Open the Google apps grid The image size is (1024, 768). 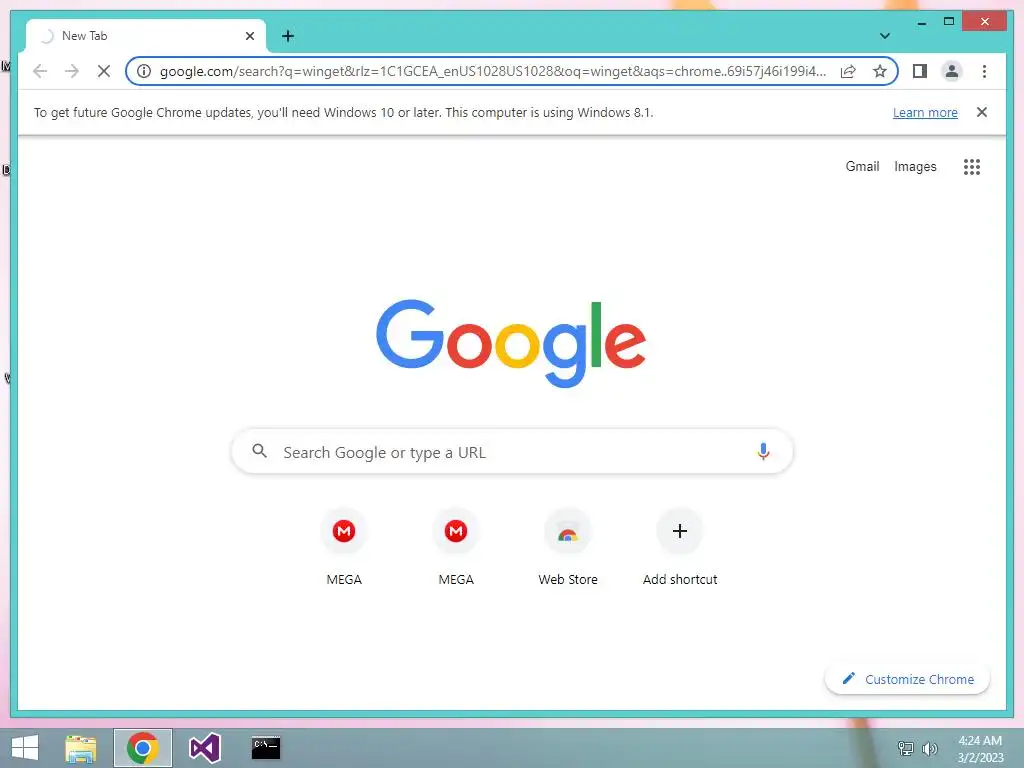coord(972,167)
